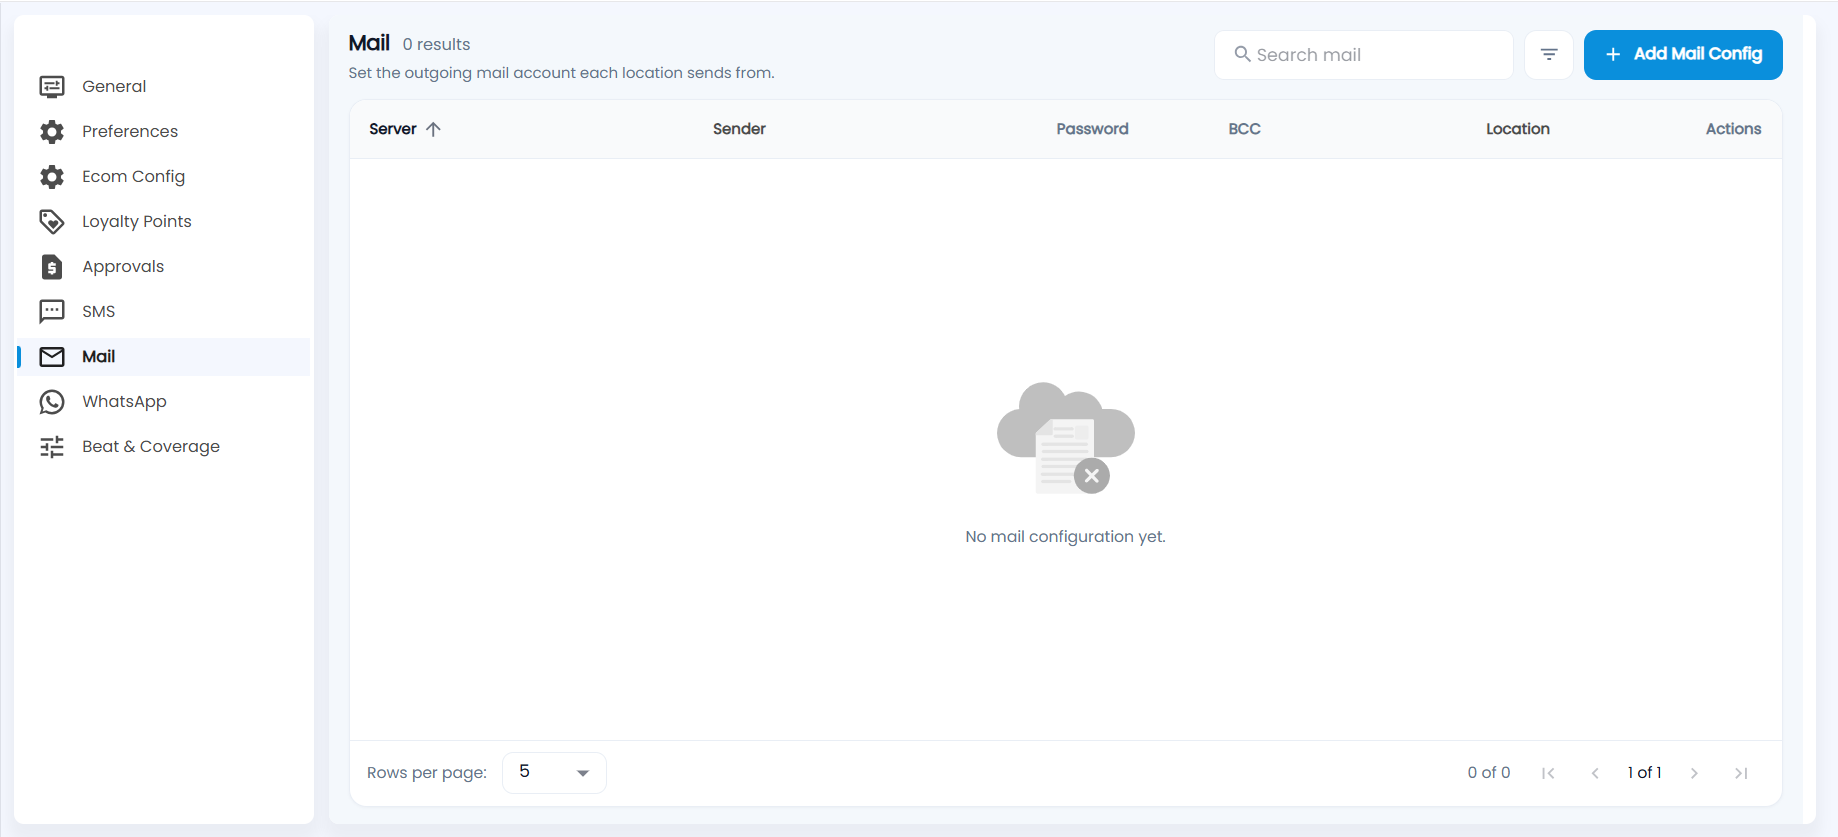1838x837 pixels.
Task: Go to first page icon
Action: [1548, 773]
